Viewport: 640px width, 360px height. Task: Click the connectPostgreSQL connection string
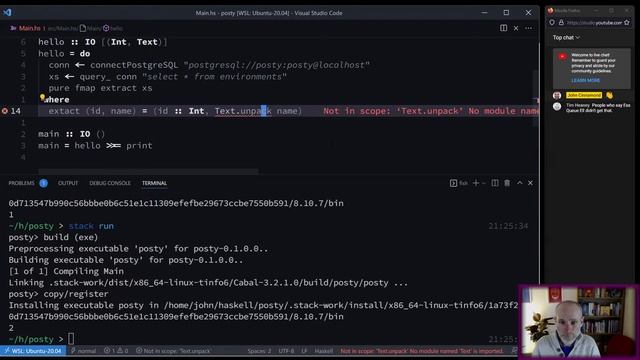277,65
